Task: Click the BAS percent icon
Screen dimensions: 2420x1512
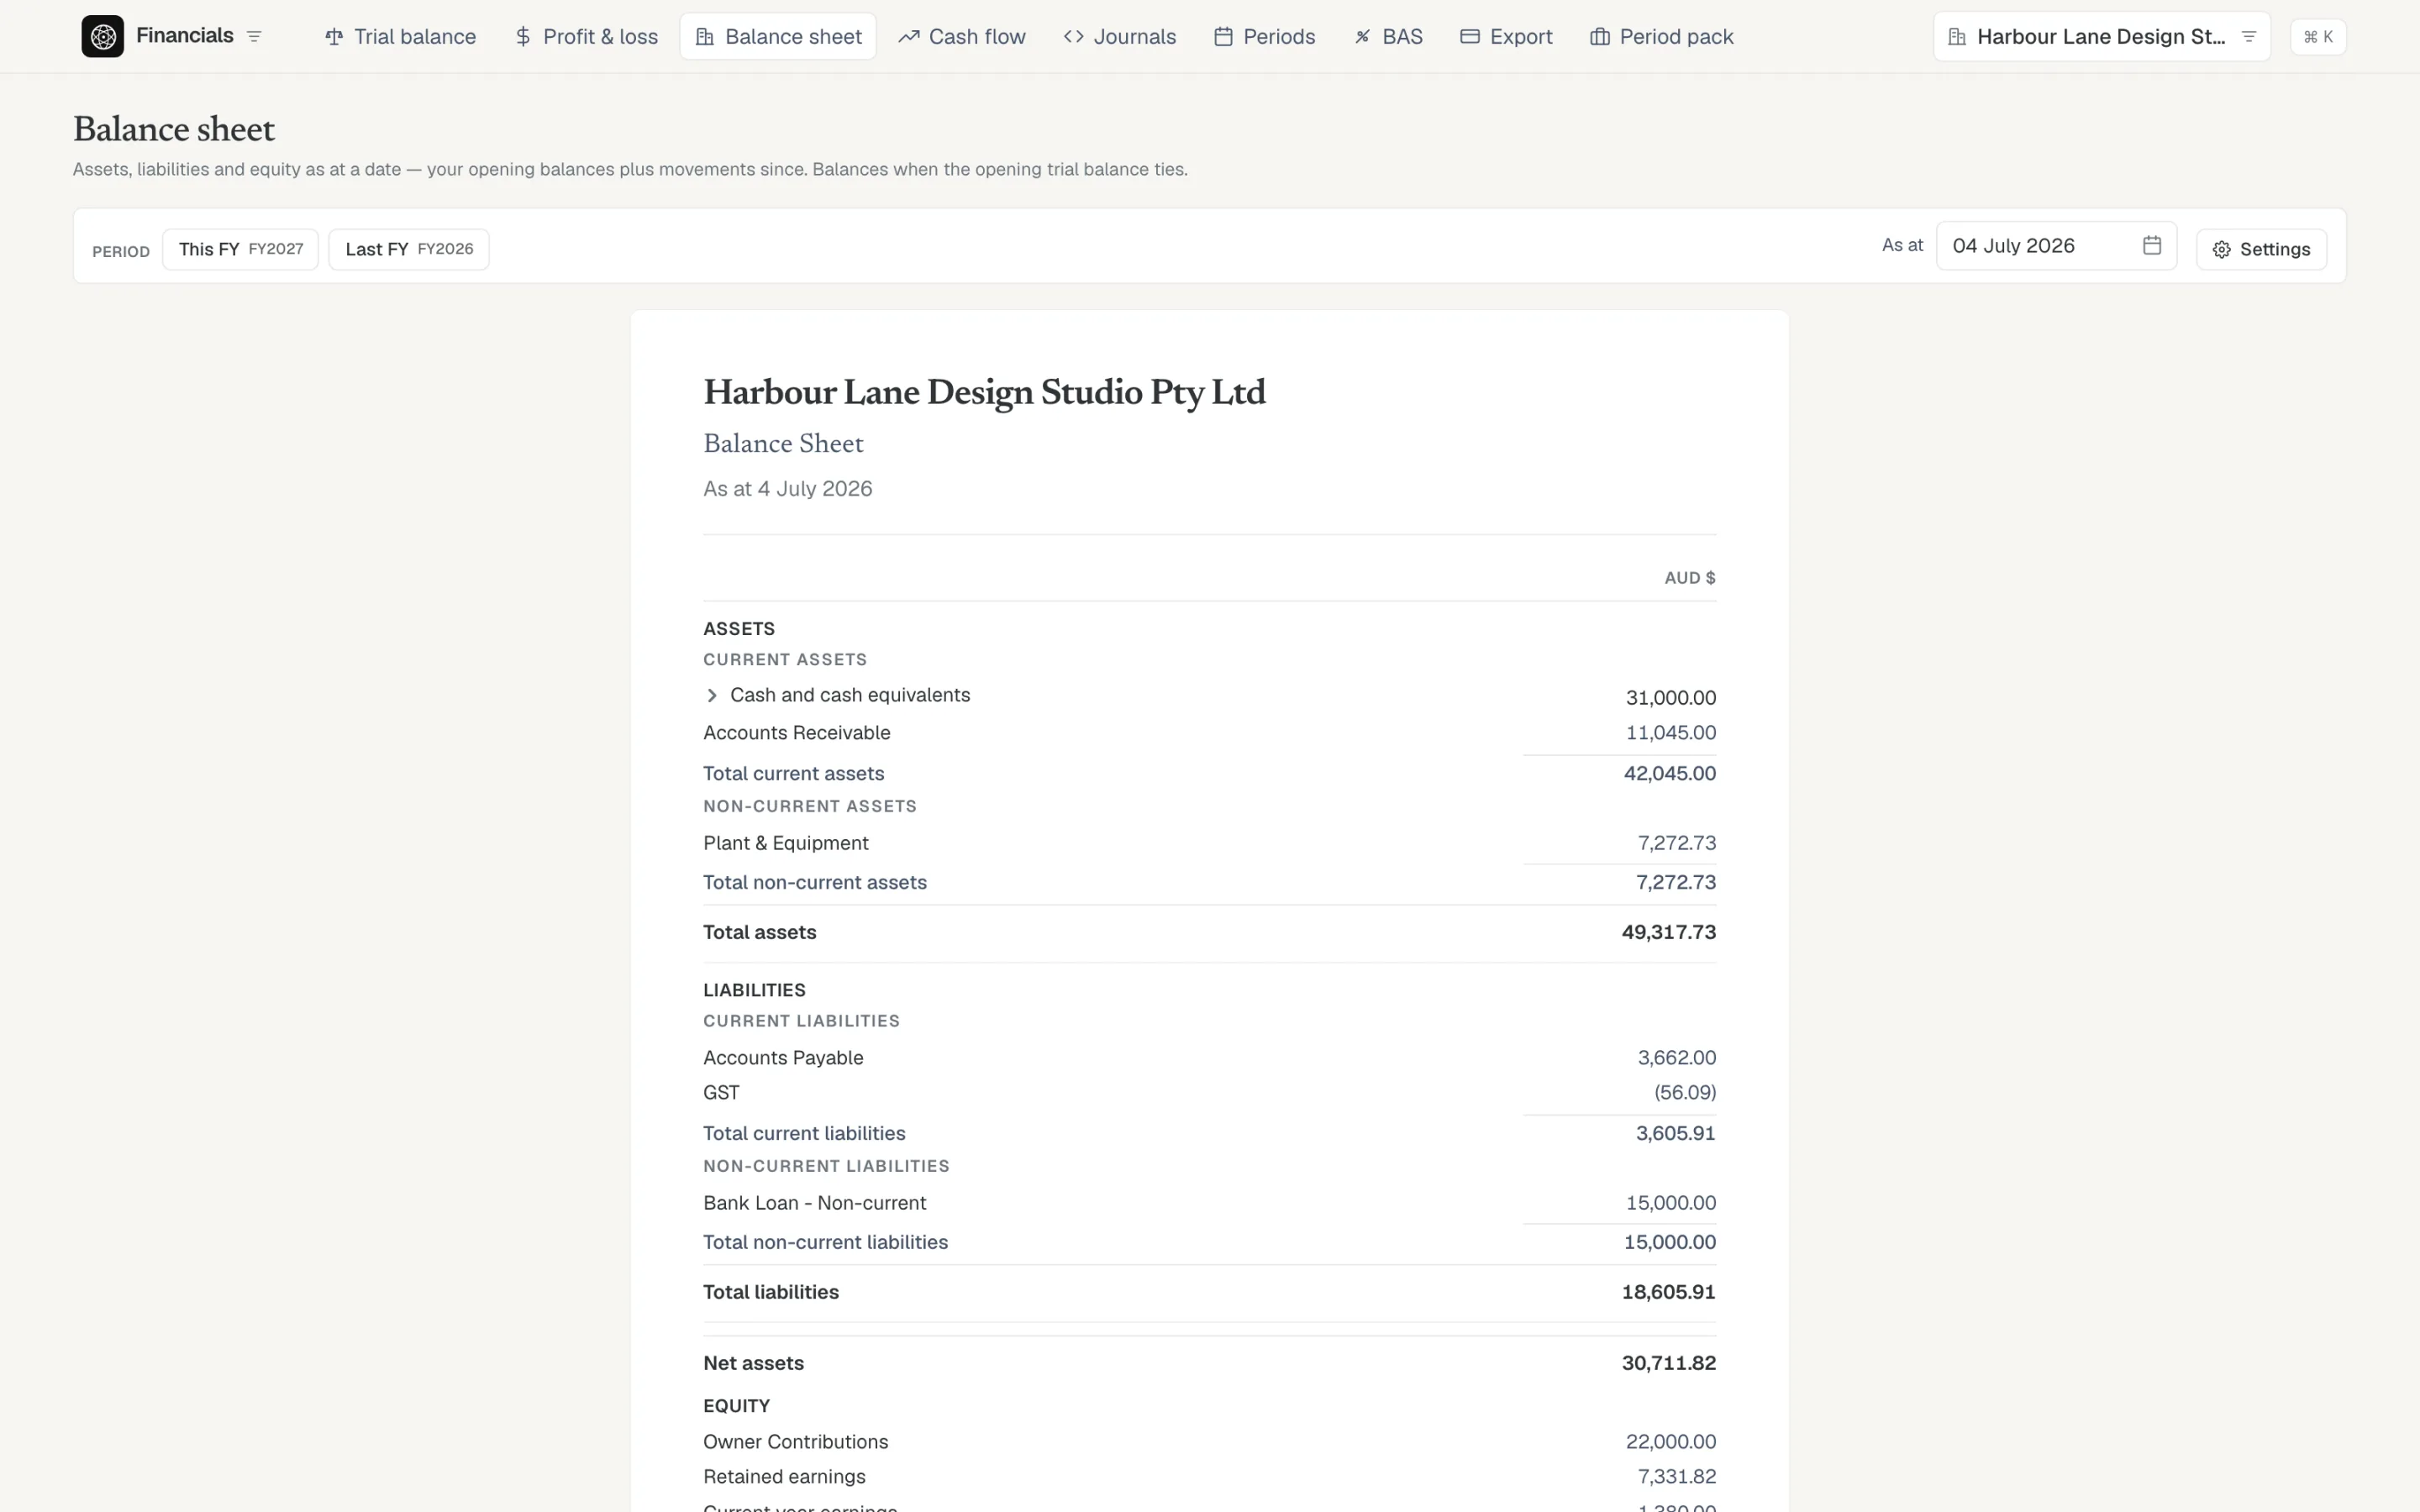Action: (x=1362, y=37)
